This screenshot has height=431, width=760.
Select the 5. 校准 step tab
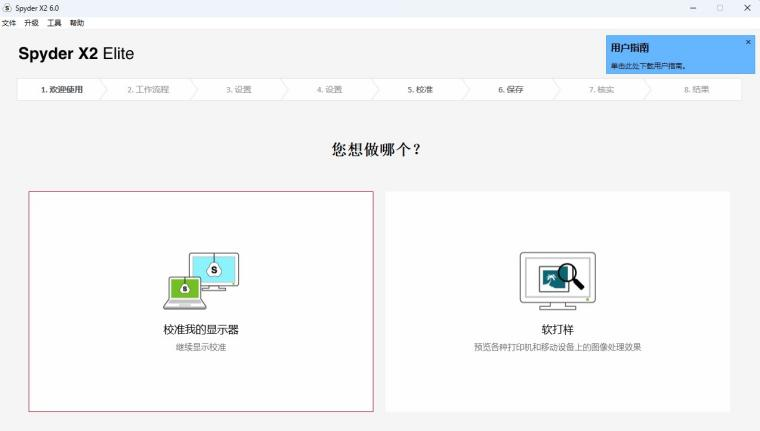[420, 90]
